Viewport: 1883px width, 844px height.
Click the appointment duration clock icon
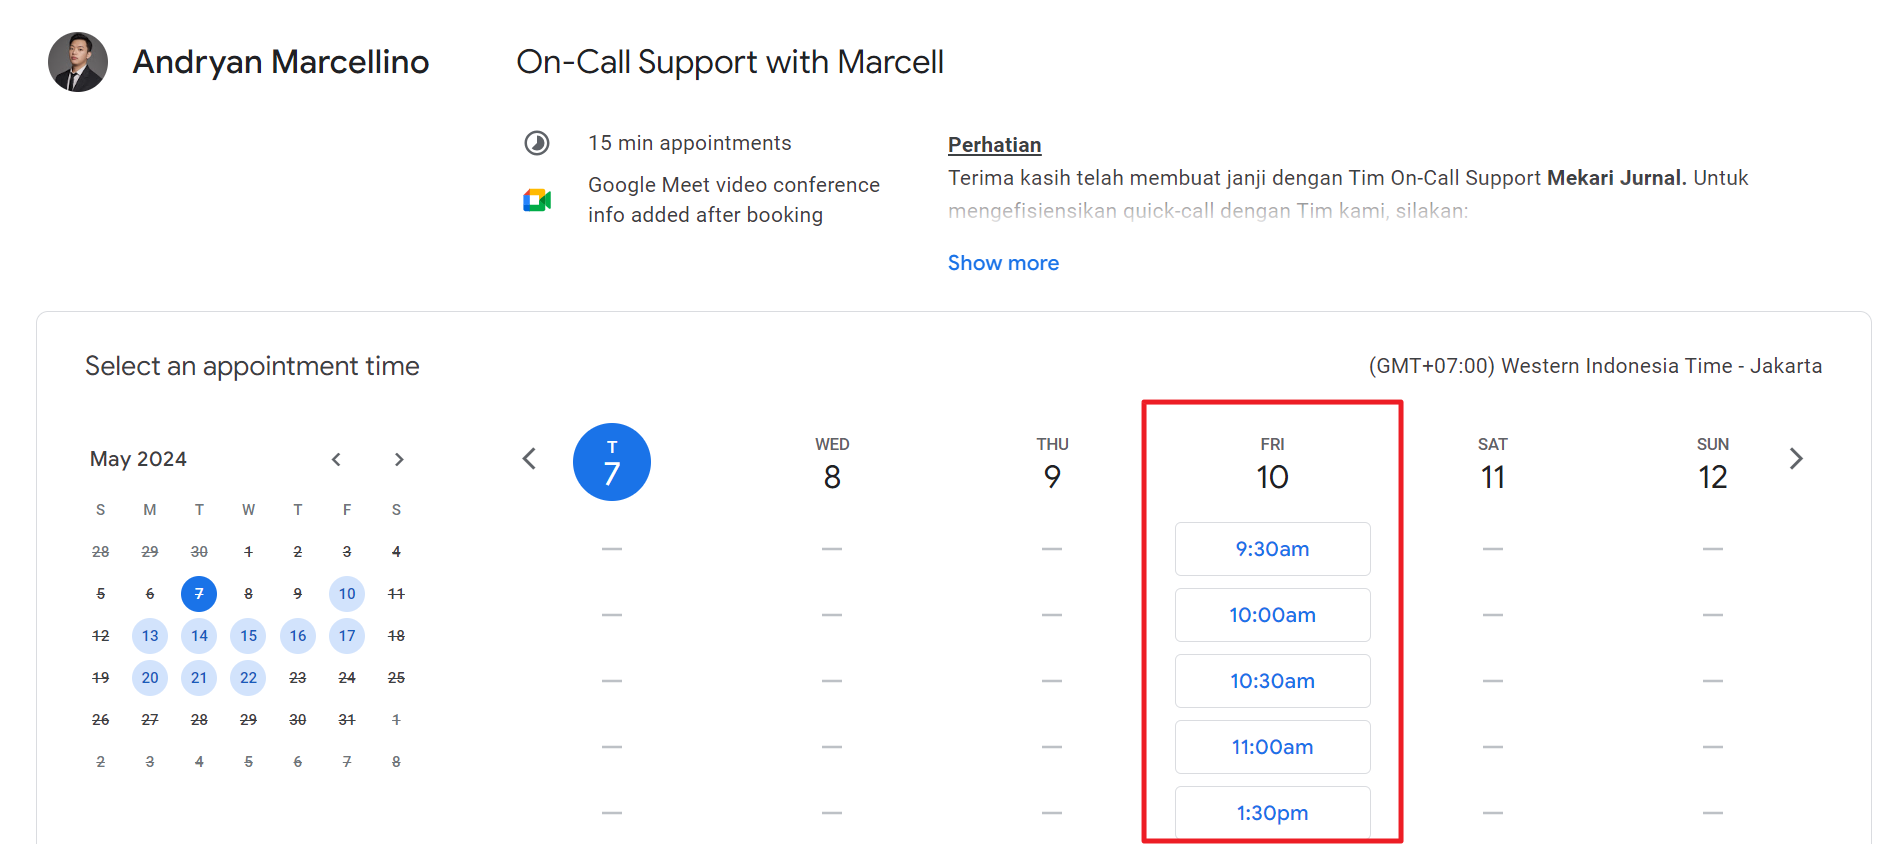point(537,143)
